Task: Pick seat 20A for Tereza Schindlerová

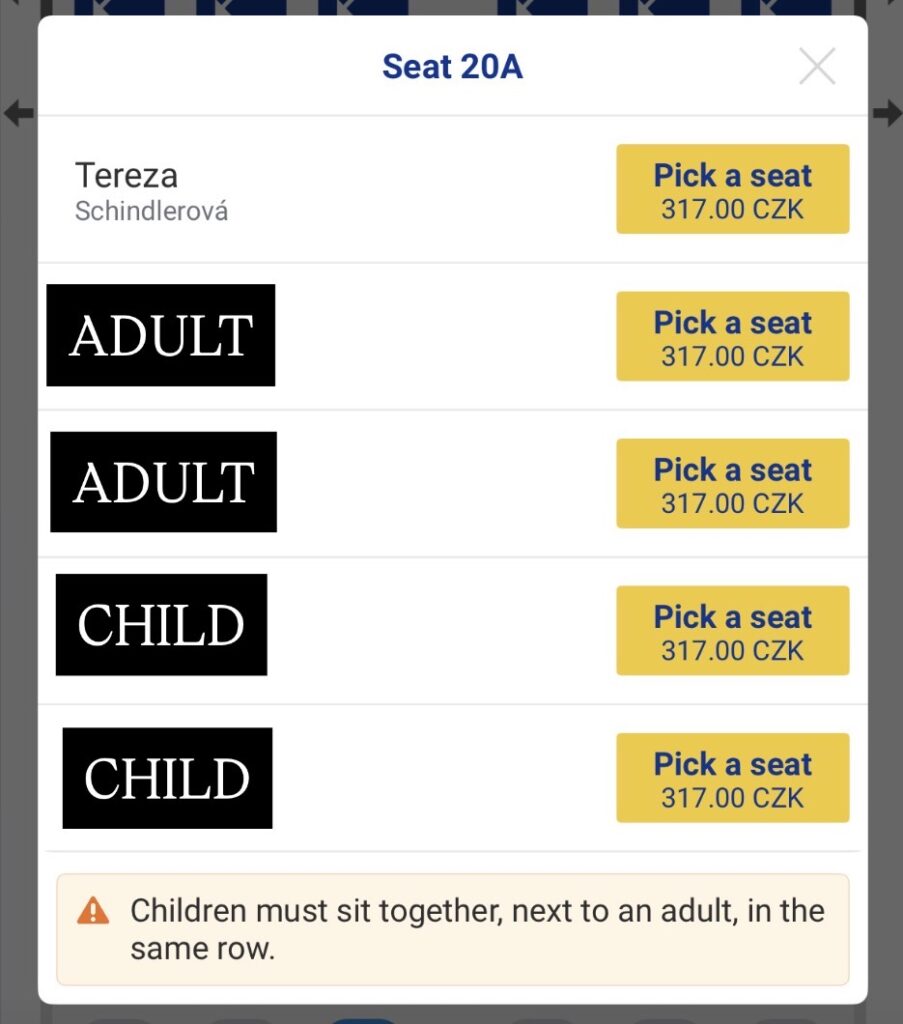Action: [x=732, y=189]
